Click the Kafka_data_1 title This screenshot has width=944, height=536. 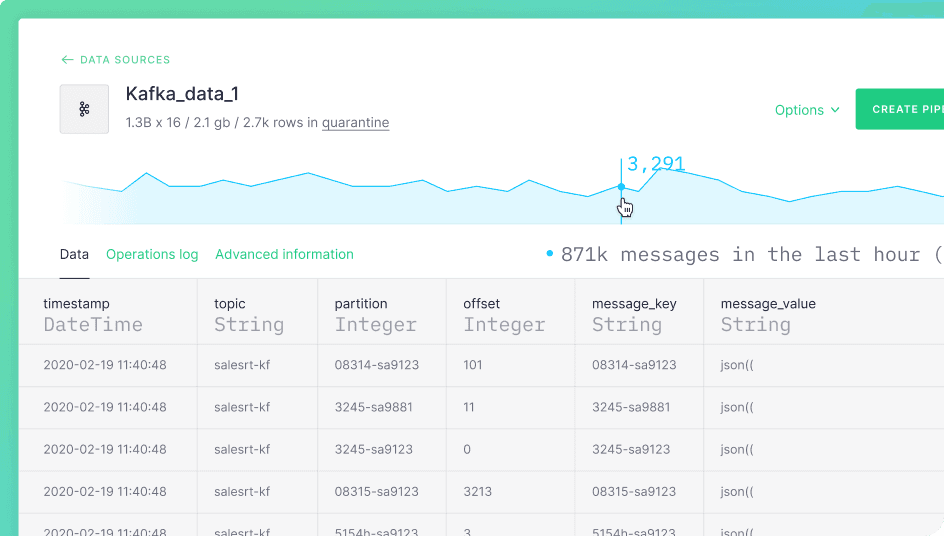pyautogui.click(x=182, y=94)
